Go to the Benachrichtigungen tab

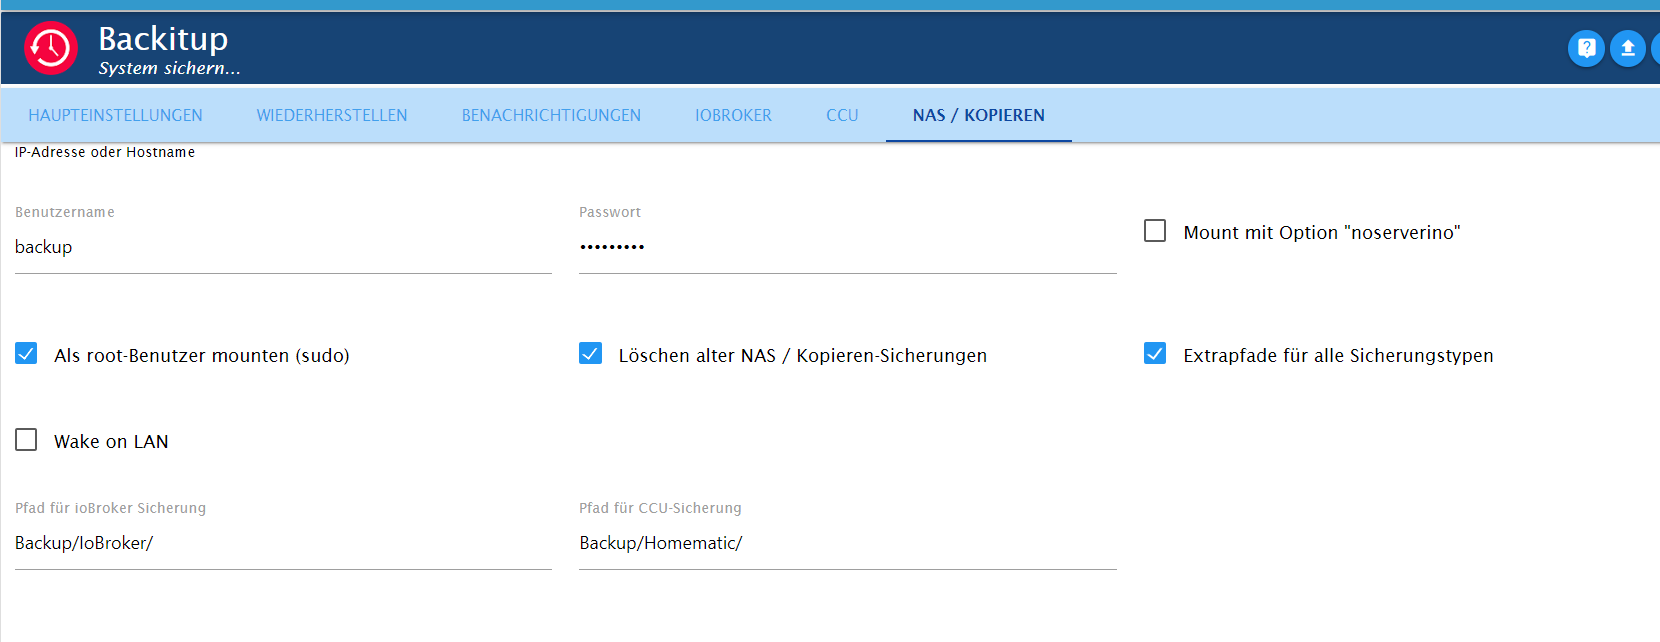551,115
